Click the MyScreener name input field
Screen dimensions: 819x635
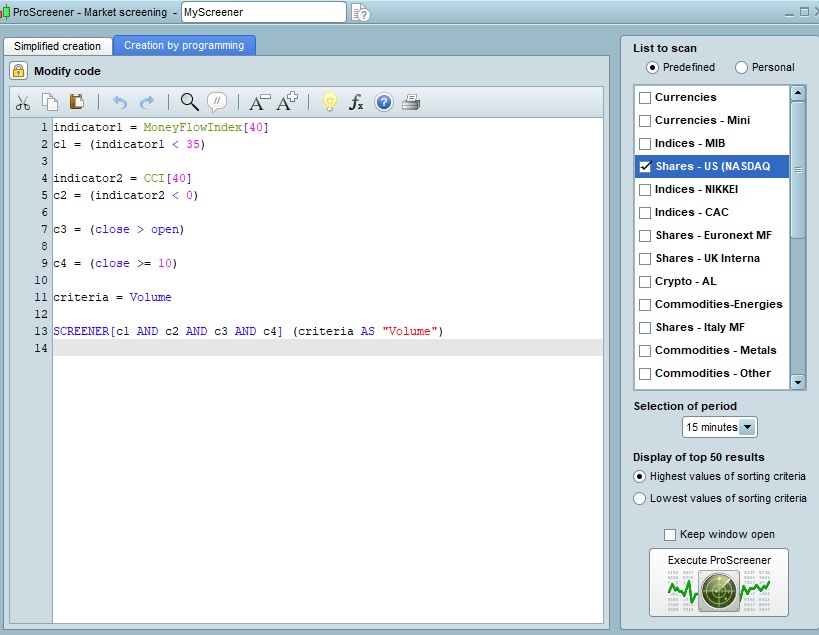tap(263, 13)
